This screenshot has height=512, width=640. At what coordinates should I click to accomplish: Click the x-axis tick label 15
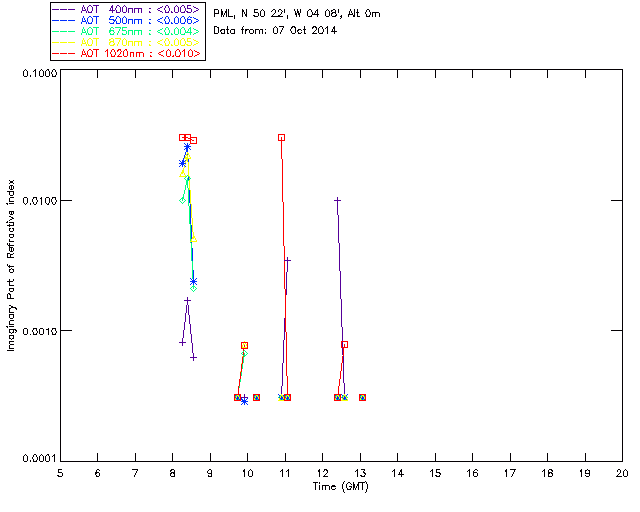click(435, 473)
